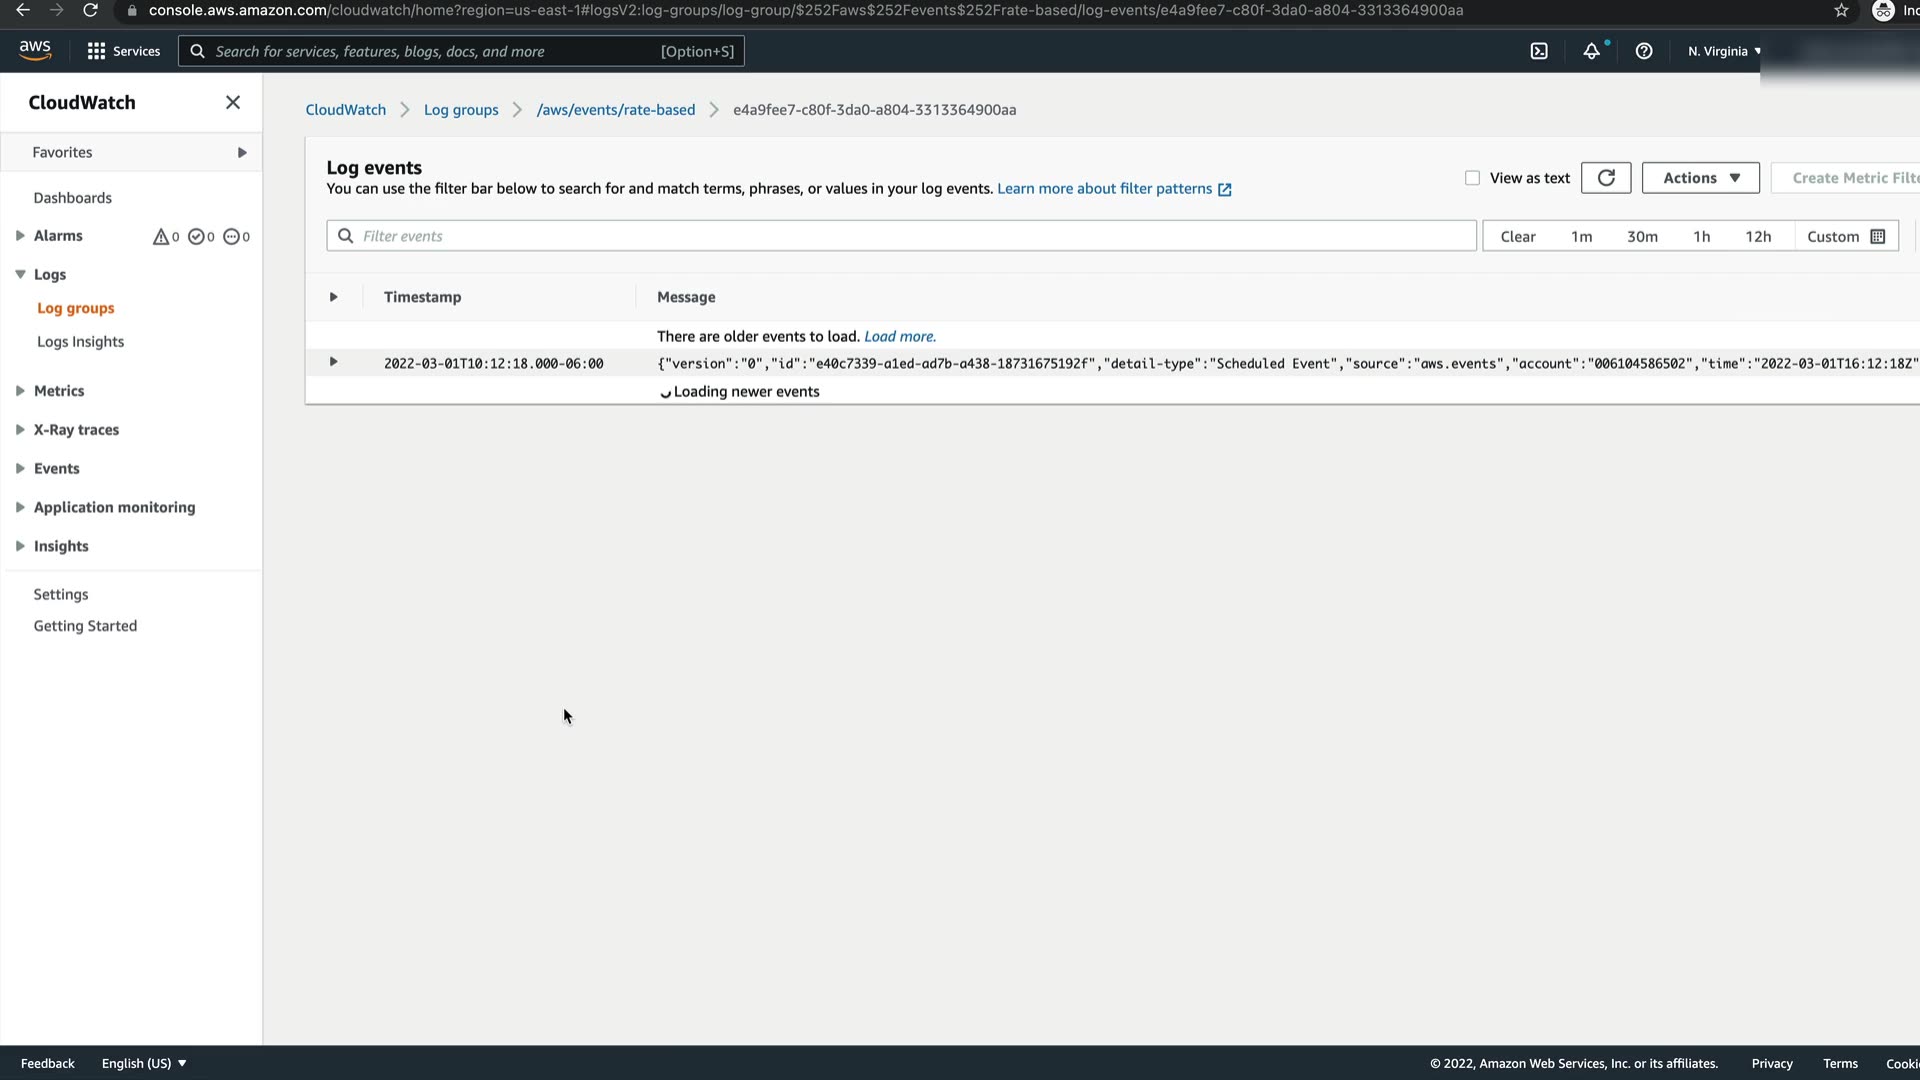Click the Filter events search field
The width and height of the screenshot is (1920, 1080).
900,236
